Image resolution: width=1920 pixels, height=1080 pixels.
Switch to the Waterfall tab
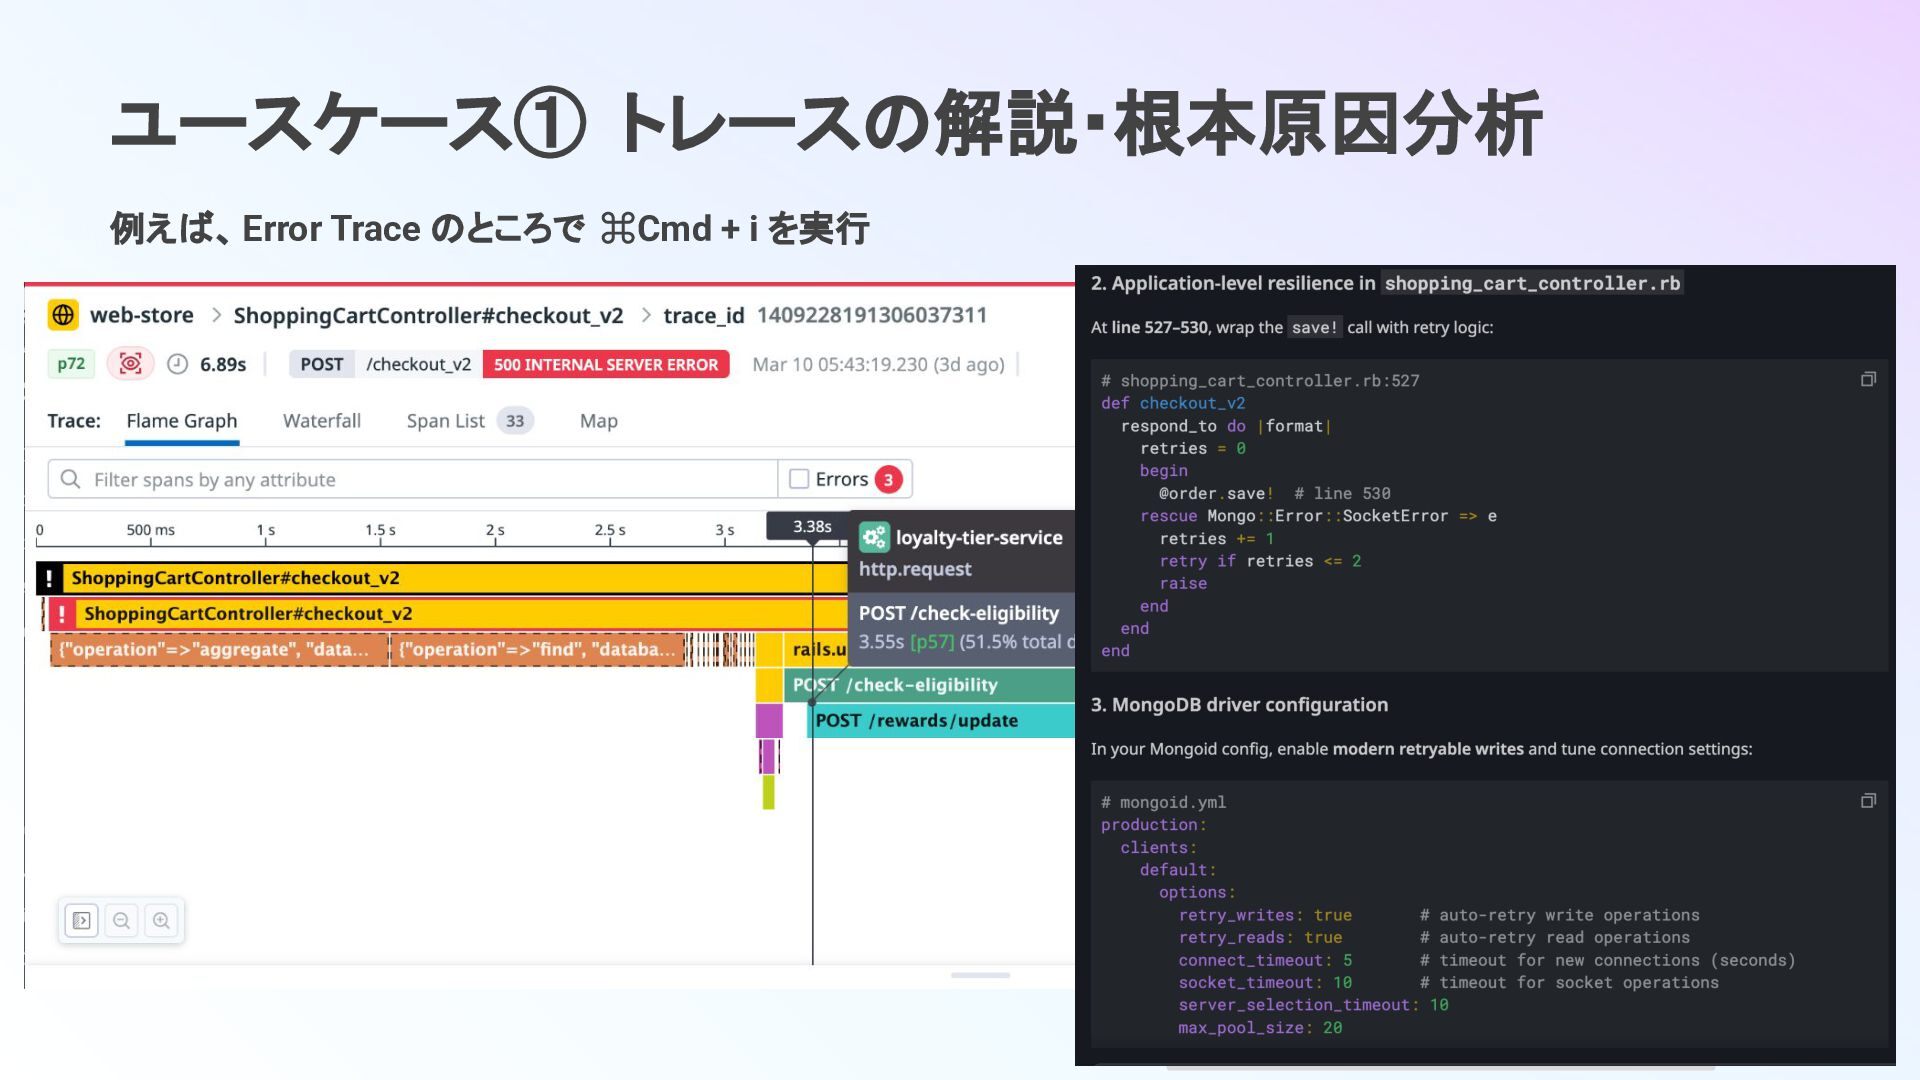point(321,421)
